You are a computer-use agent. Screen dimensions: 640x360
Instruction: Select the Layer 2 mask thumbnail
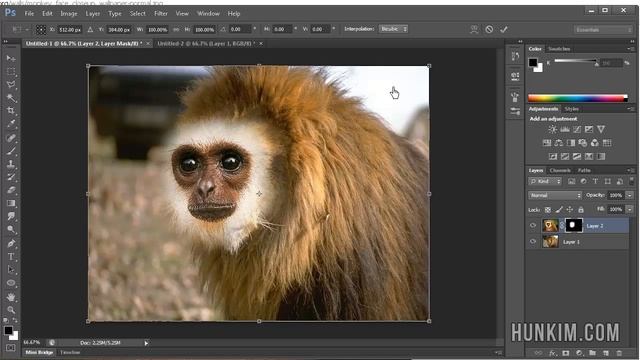coord(573,225)
